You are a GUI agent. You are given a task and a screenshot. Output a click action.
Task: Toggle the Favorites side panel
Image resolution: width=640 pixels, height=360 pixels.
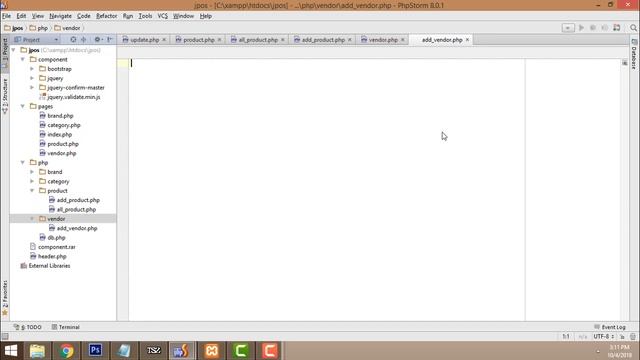click(x=5, y=298)
